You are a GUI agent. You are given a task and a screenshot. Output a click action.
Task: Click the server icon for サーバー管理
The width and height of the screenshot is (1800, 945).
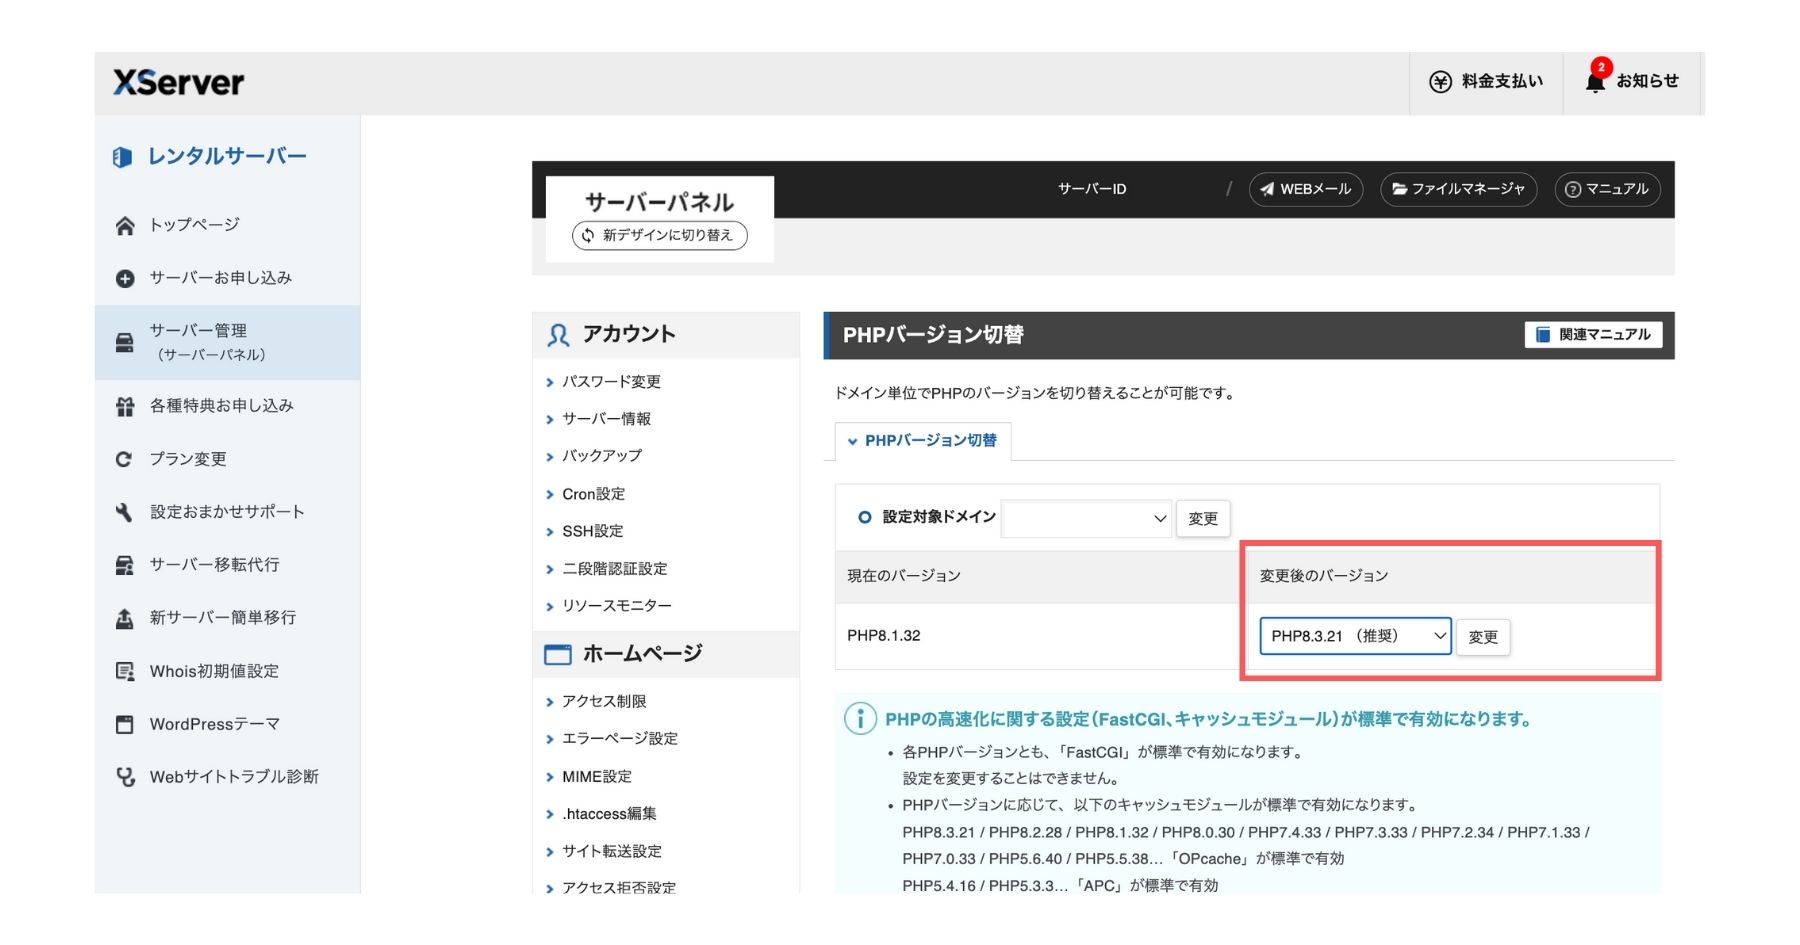tap(125, 343)
